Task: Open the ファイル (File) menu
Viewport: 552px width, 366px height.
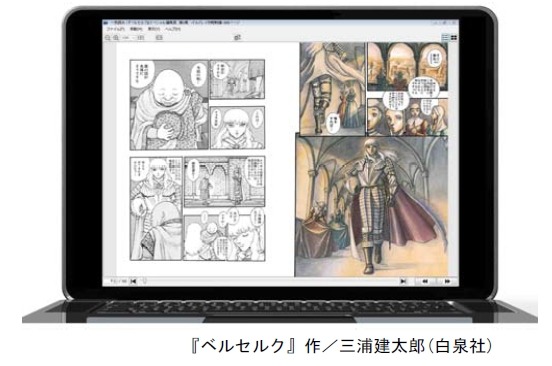Action: (x=115, y=30)
